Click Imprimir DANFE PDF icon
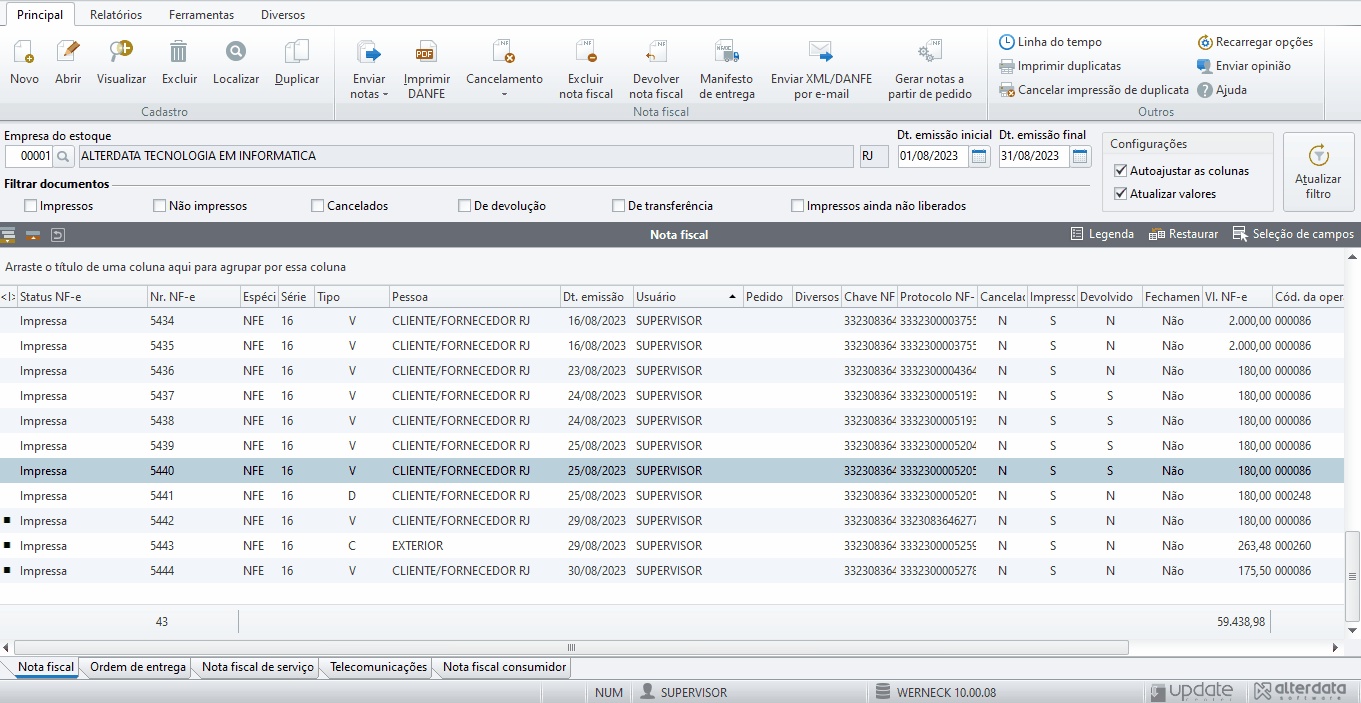 427,53
